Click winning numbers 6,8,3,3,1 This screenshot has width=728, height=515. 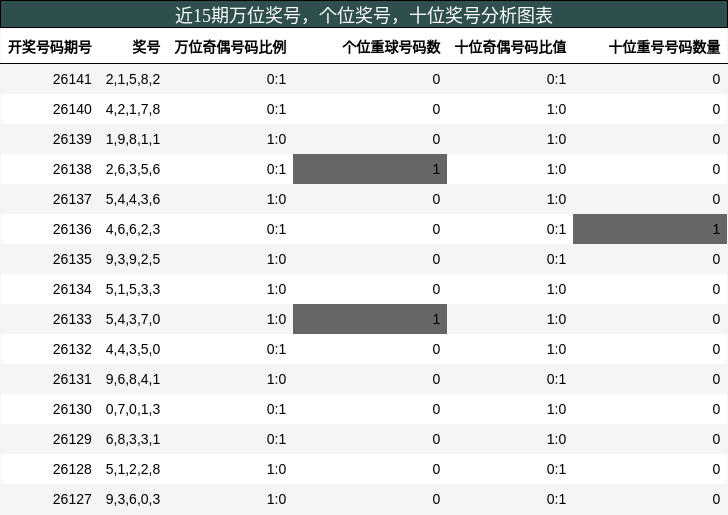[x=133, y=439]
